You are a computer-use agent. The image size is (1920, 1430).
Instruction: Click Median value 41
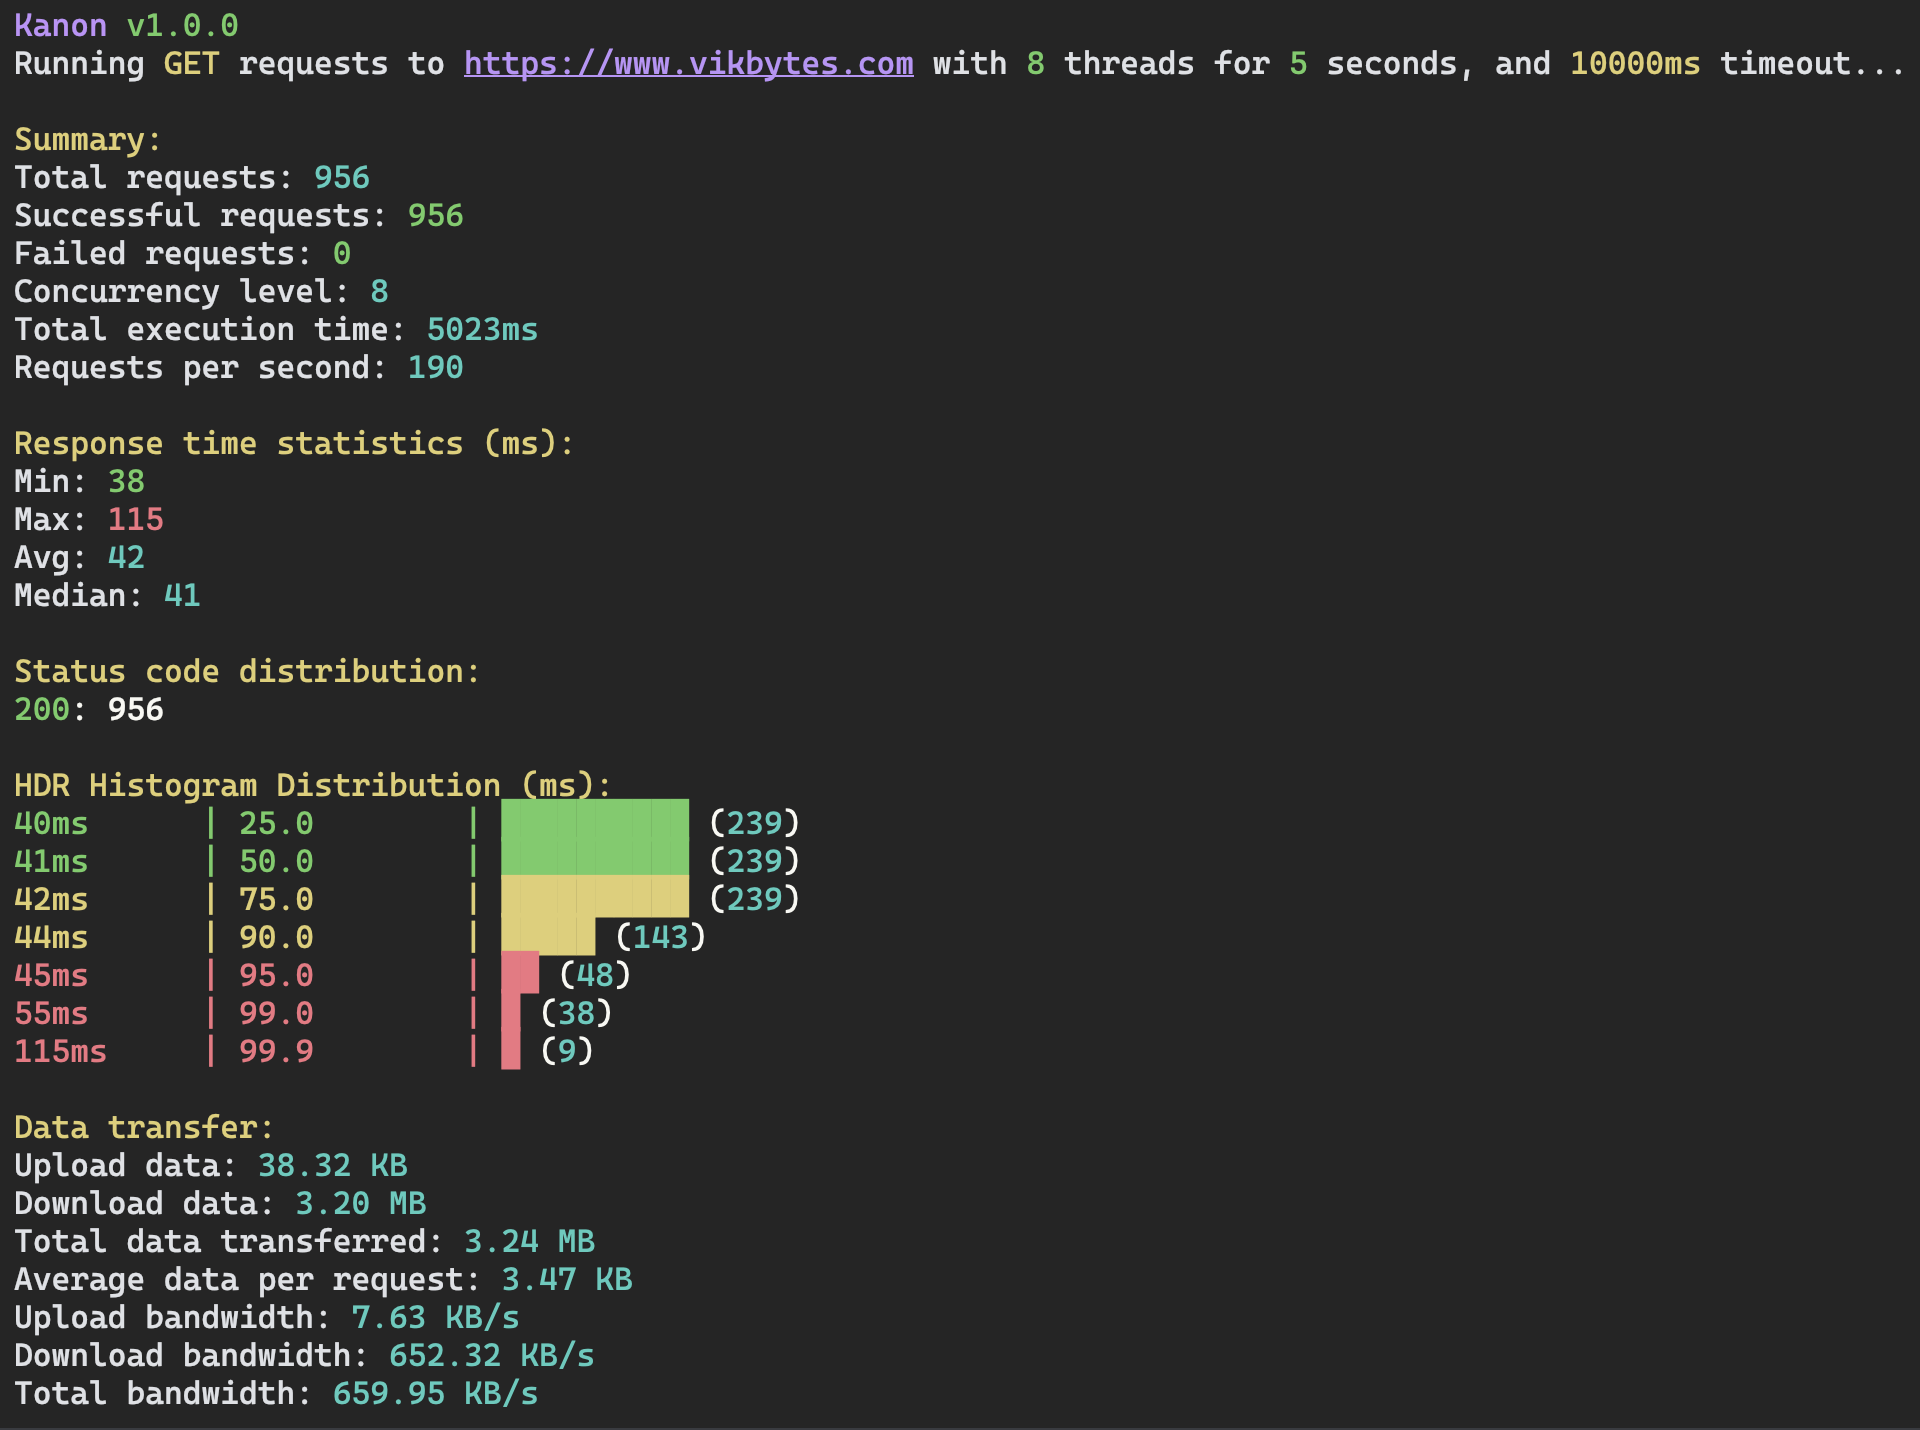point(182,596)
